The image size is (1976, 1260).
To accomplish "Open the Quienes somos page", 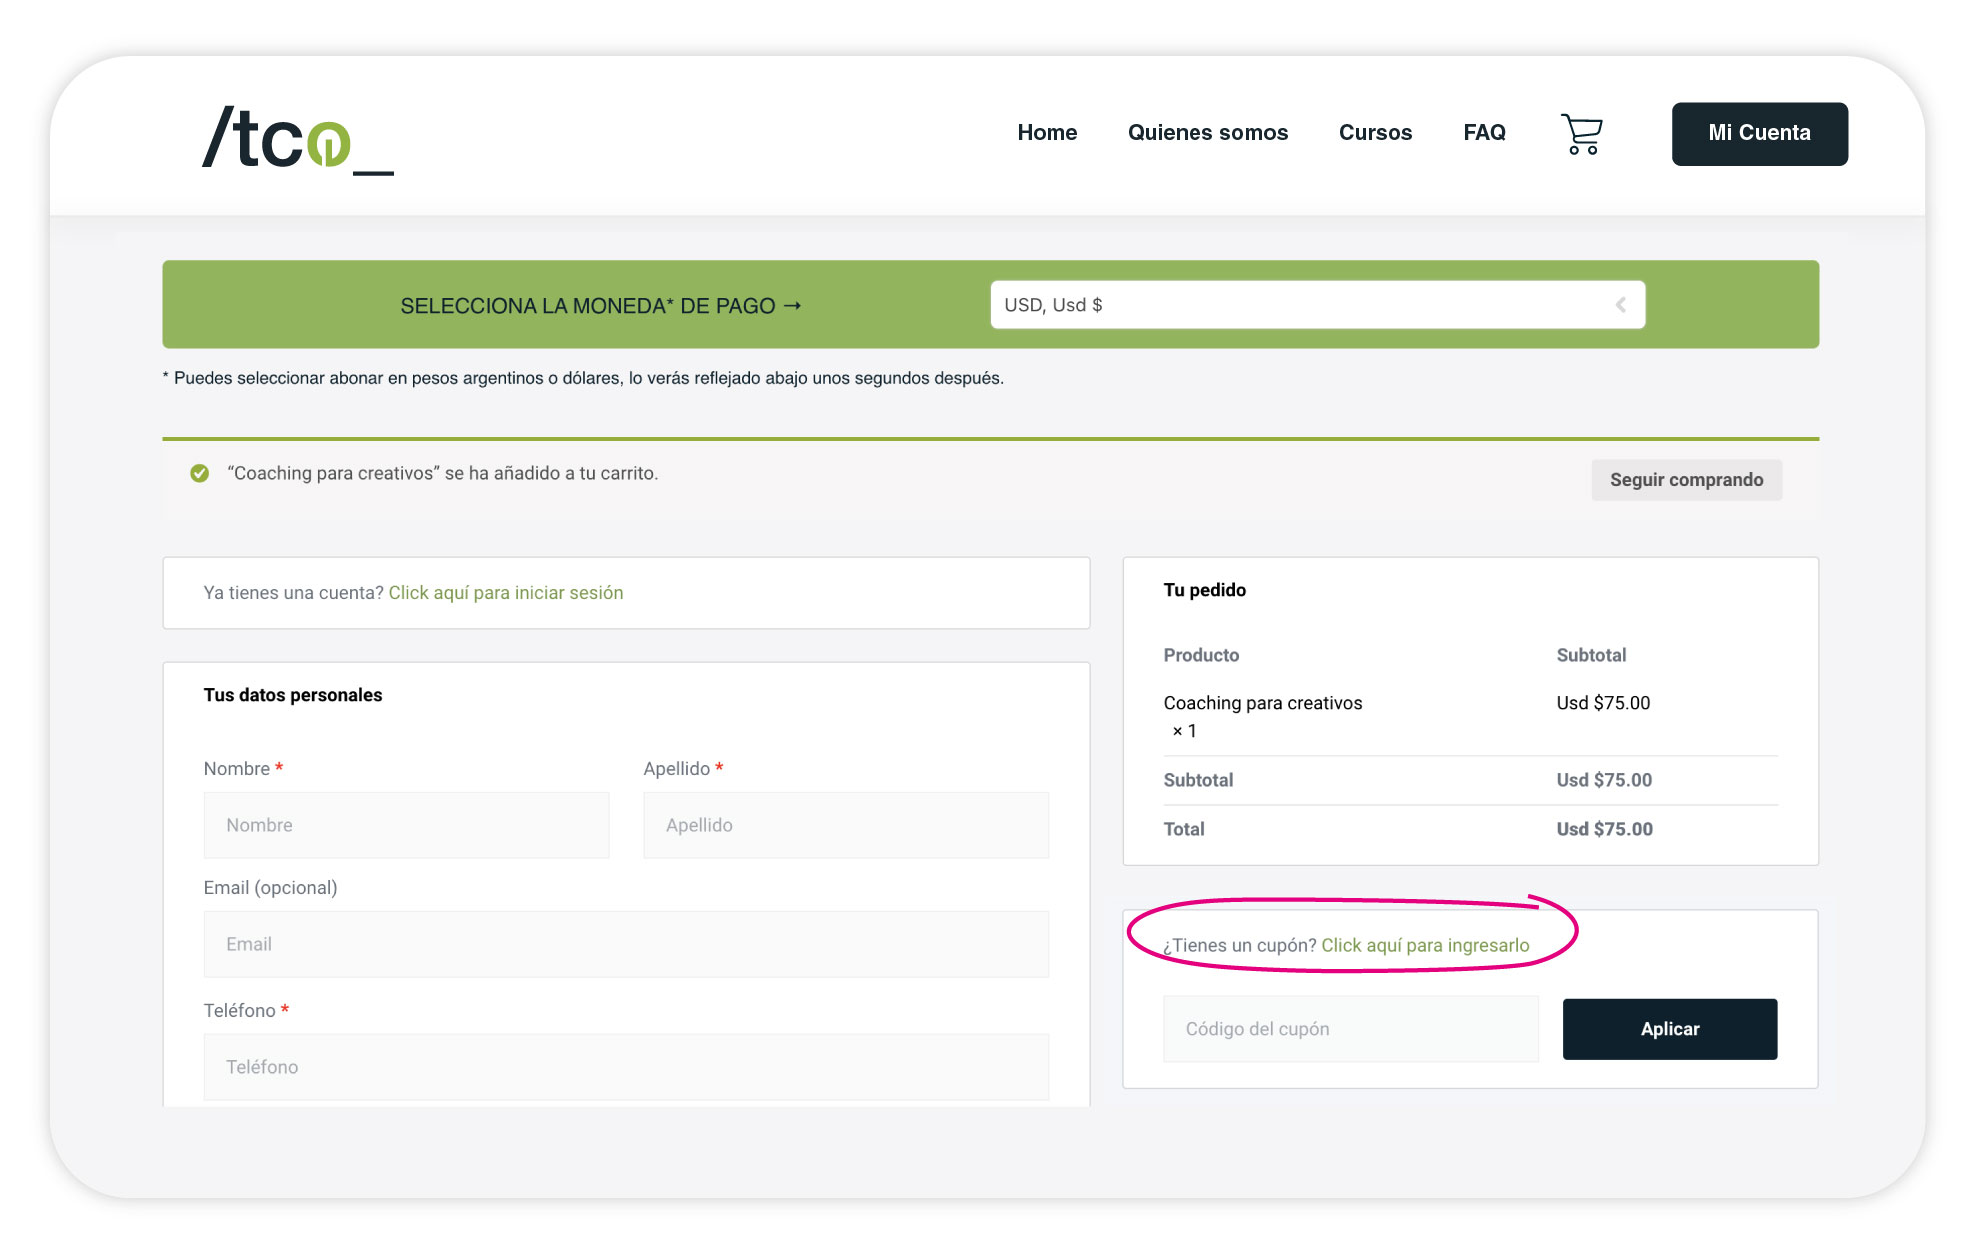I will (x=1207, y=133).
